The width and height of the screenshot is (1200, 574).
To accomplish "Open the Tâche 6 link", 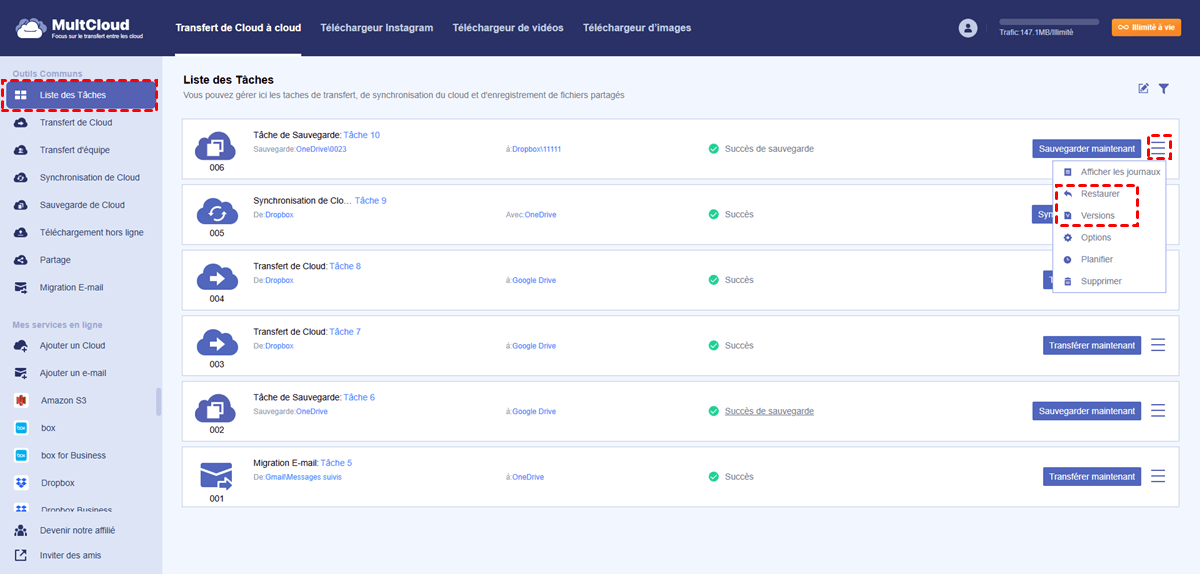I will 359,397.
